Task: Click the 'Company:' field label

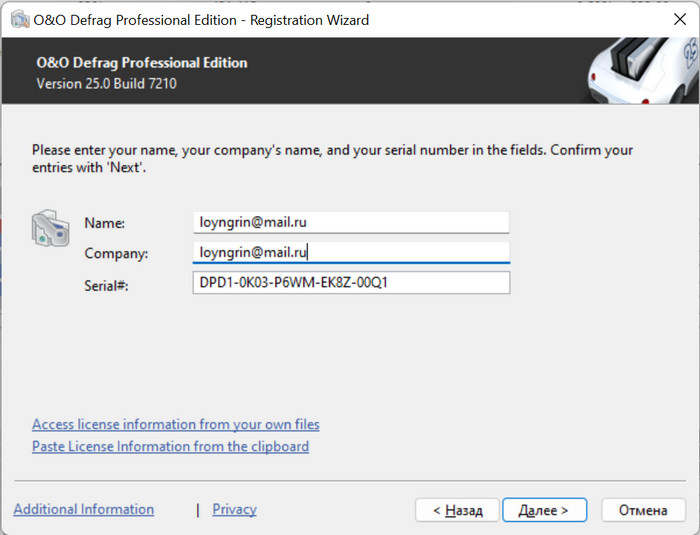Action: click(x=116, y=254)
